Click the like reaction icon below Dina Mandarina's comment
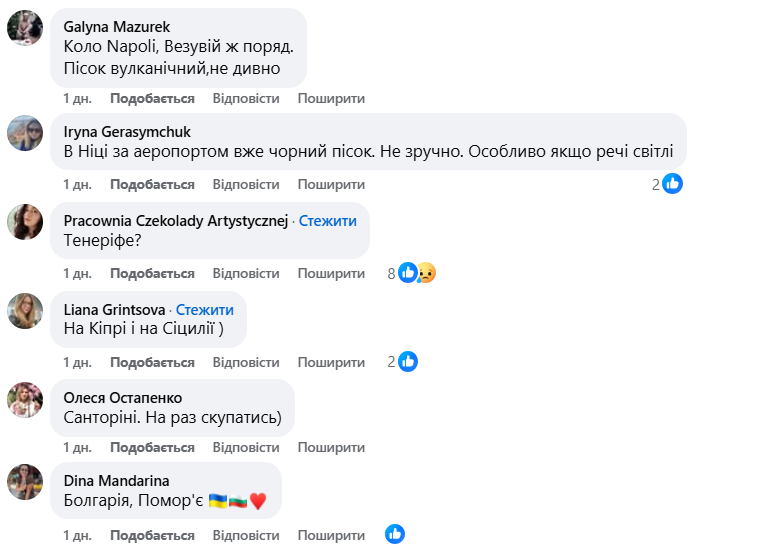 (395, 534)
